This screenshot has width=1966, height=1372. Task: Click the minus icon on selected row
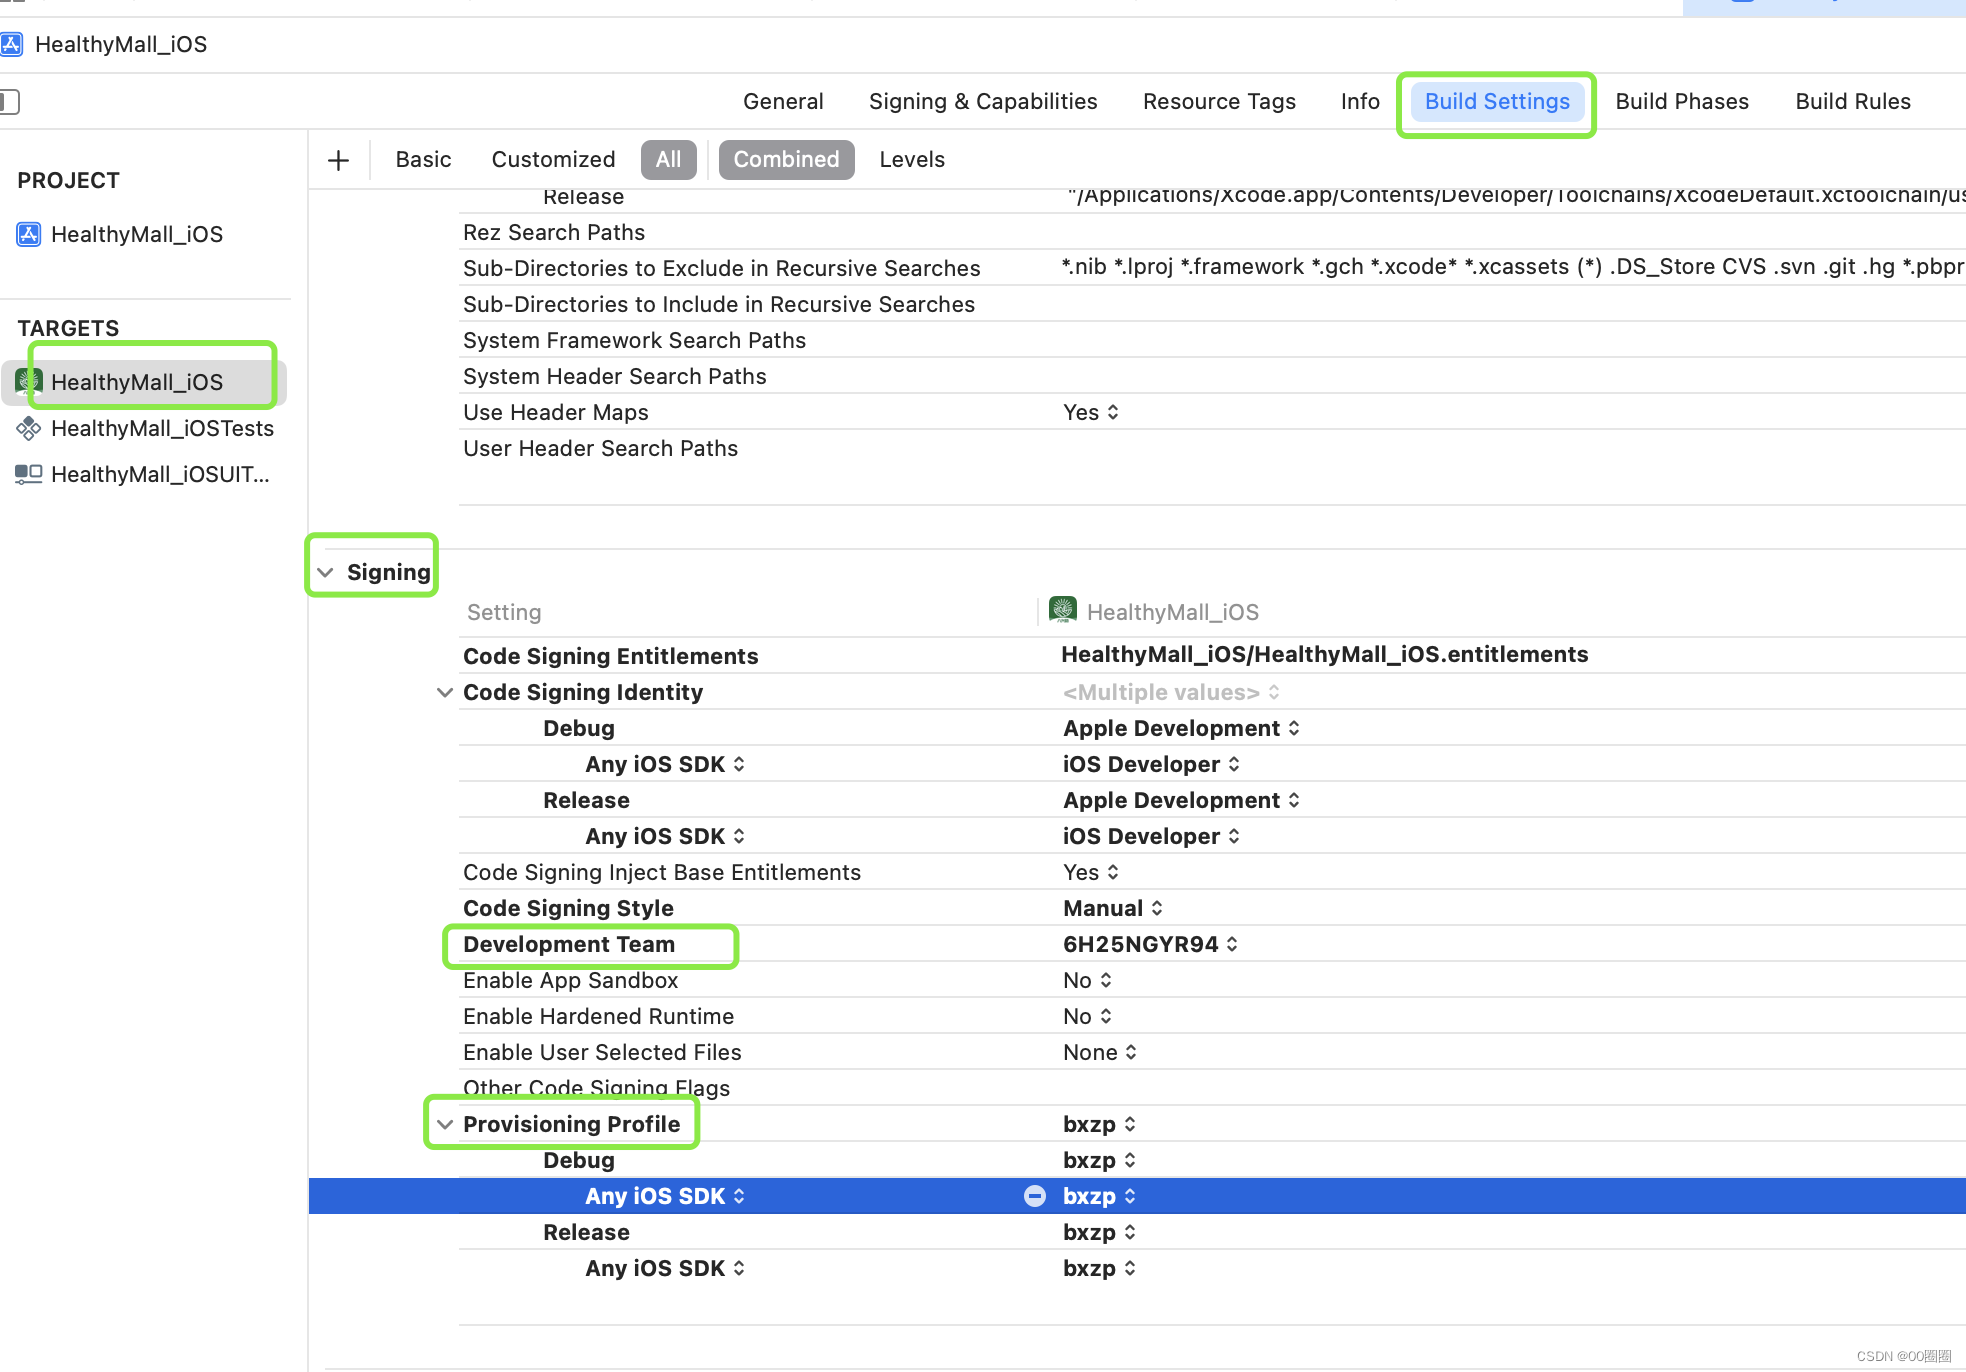coord(1035,1196)
